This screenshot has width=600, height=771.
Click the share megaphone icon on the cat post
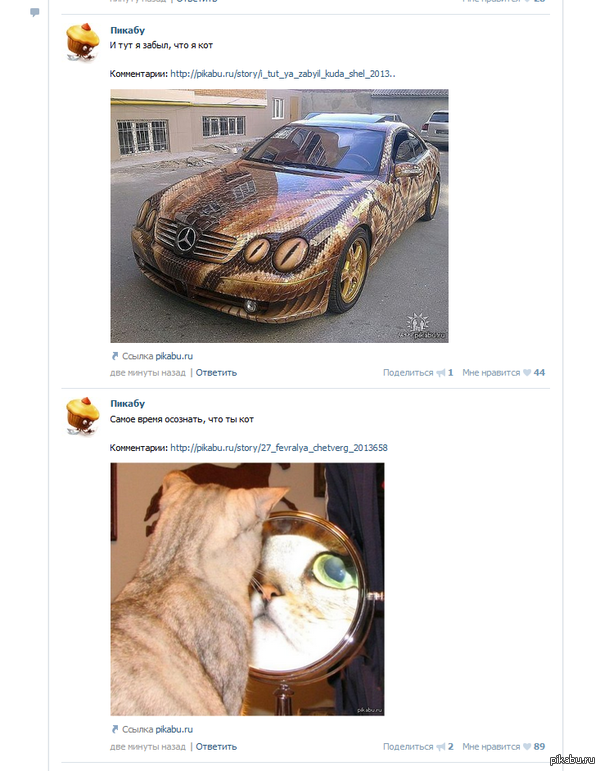click(441, 746)
